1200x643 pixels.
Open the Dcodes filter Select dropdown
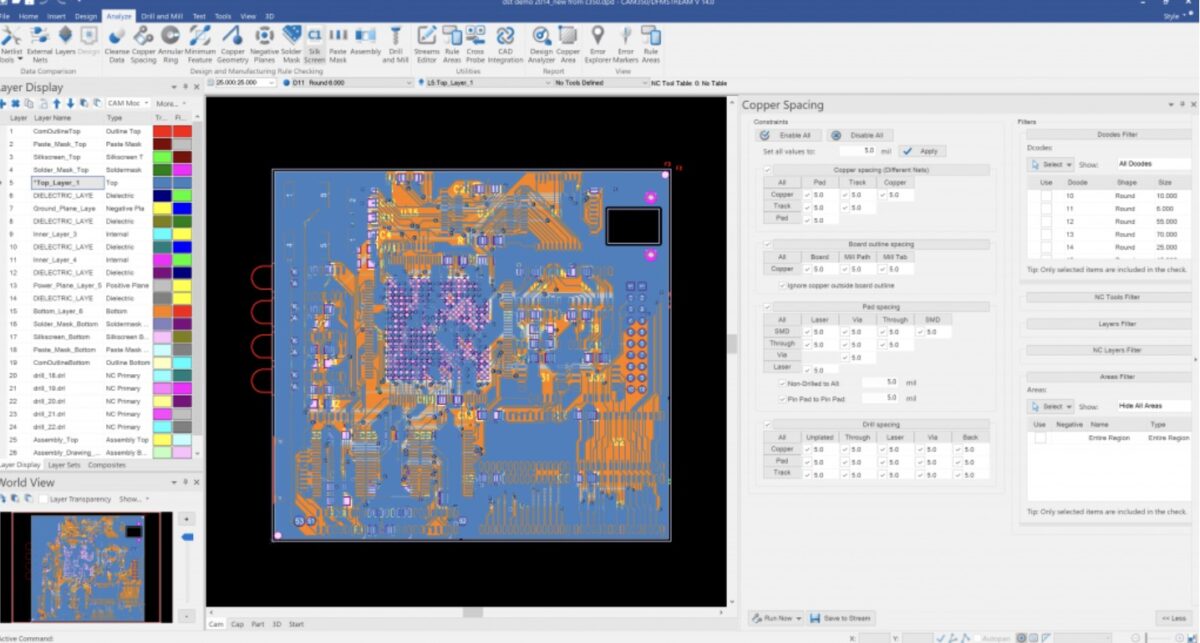(x=1051, y=164)
